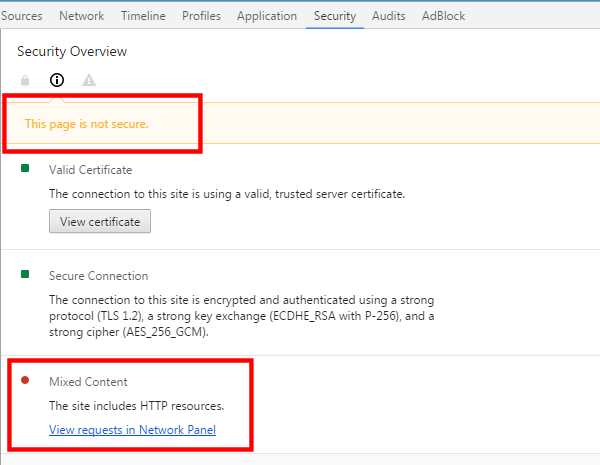Switch to the Network tab
The image size is (600, 465).
tap(81, 16)
